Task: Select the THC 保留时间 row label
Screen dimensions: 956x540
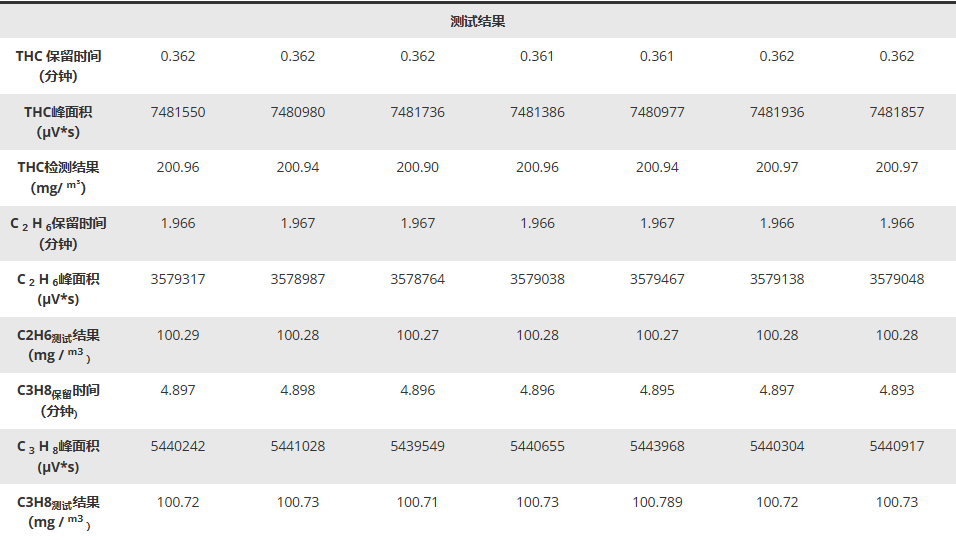Action: tap(59, 66)
